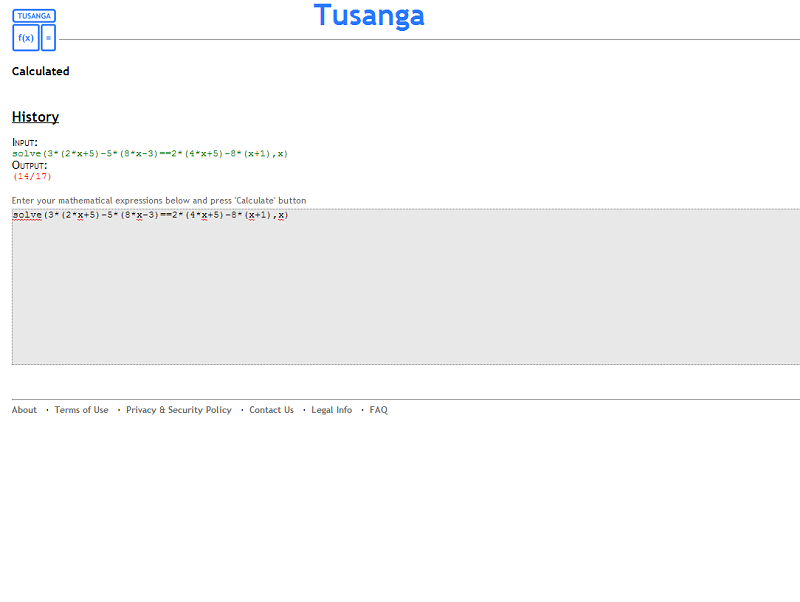This screenshot has height=602, width=800.
Task: Click the f(x) functions button
Action: coord(25,38)
